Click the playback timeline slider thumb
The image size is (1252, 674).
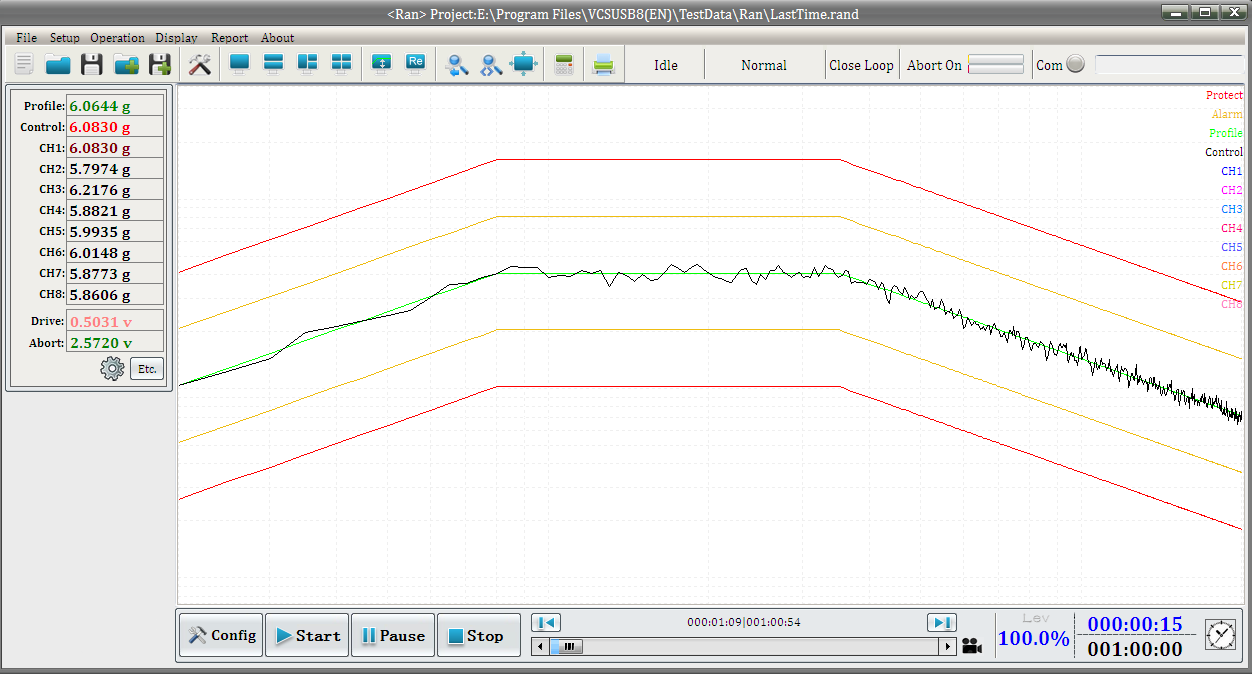(568, 647)
